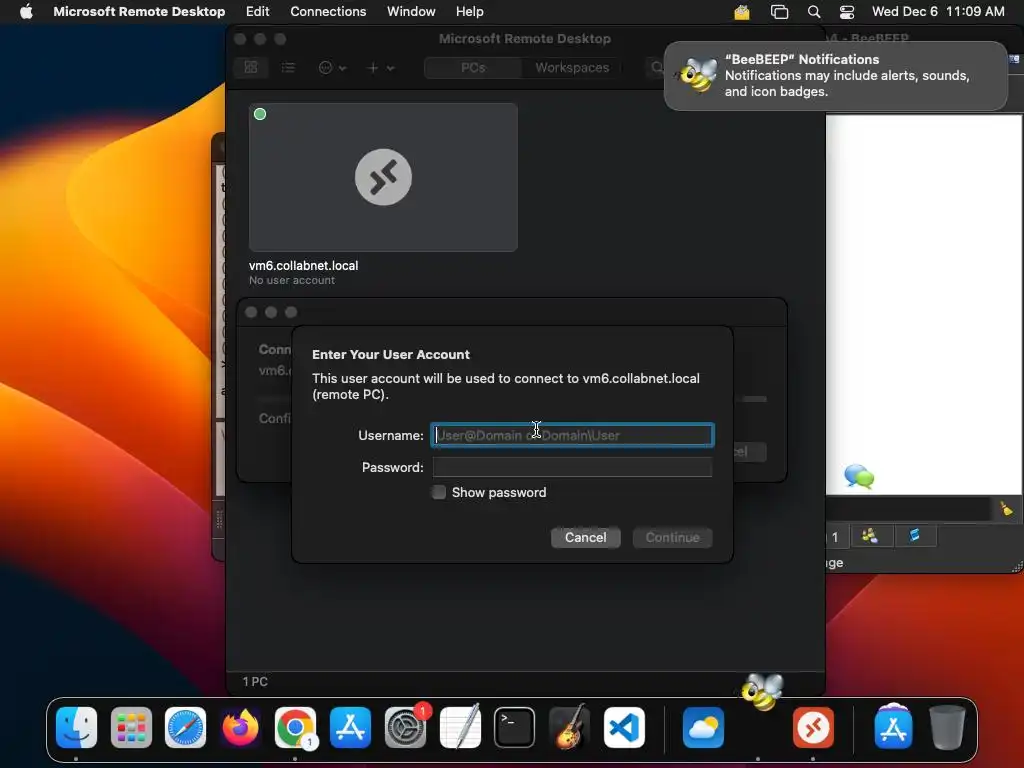Screen dimensions: 1024x768
Task: Open the Connections menu
Action: 328,11
